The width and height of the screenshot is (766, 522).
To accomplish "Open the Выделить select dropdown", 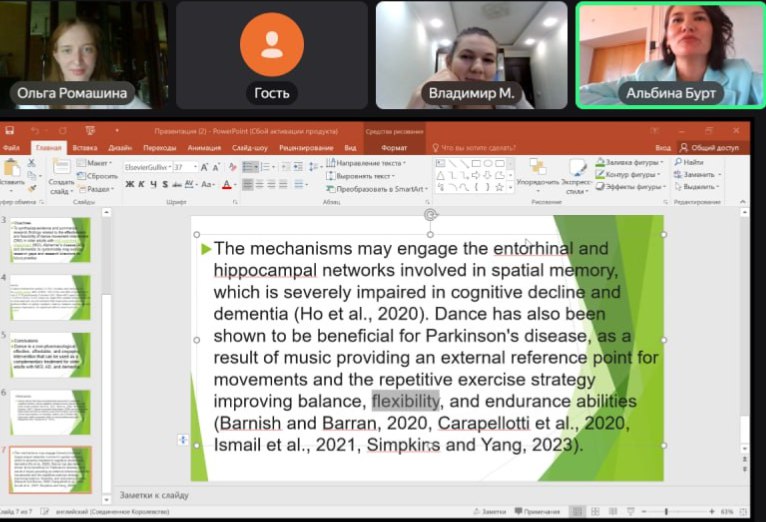I will pos(697,187).
